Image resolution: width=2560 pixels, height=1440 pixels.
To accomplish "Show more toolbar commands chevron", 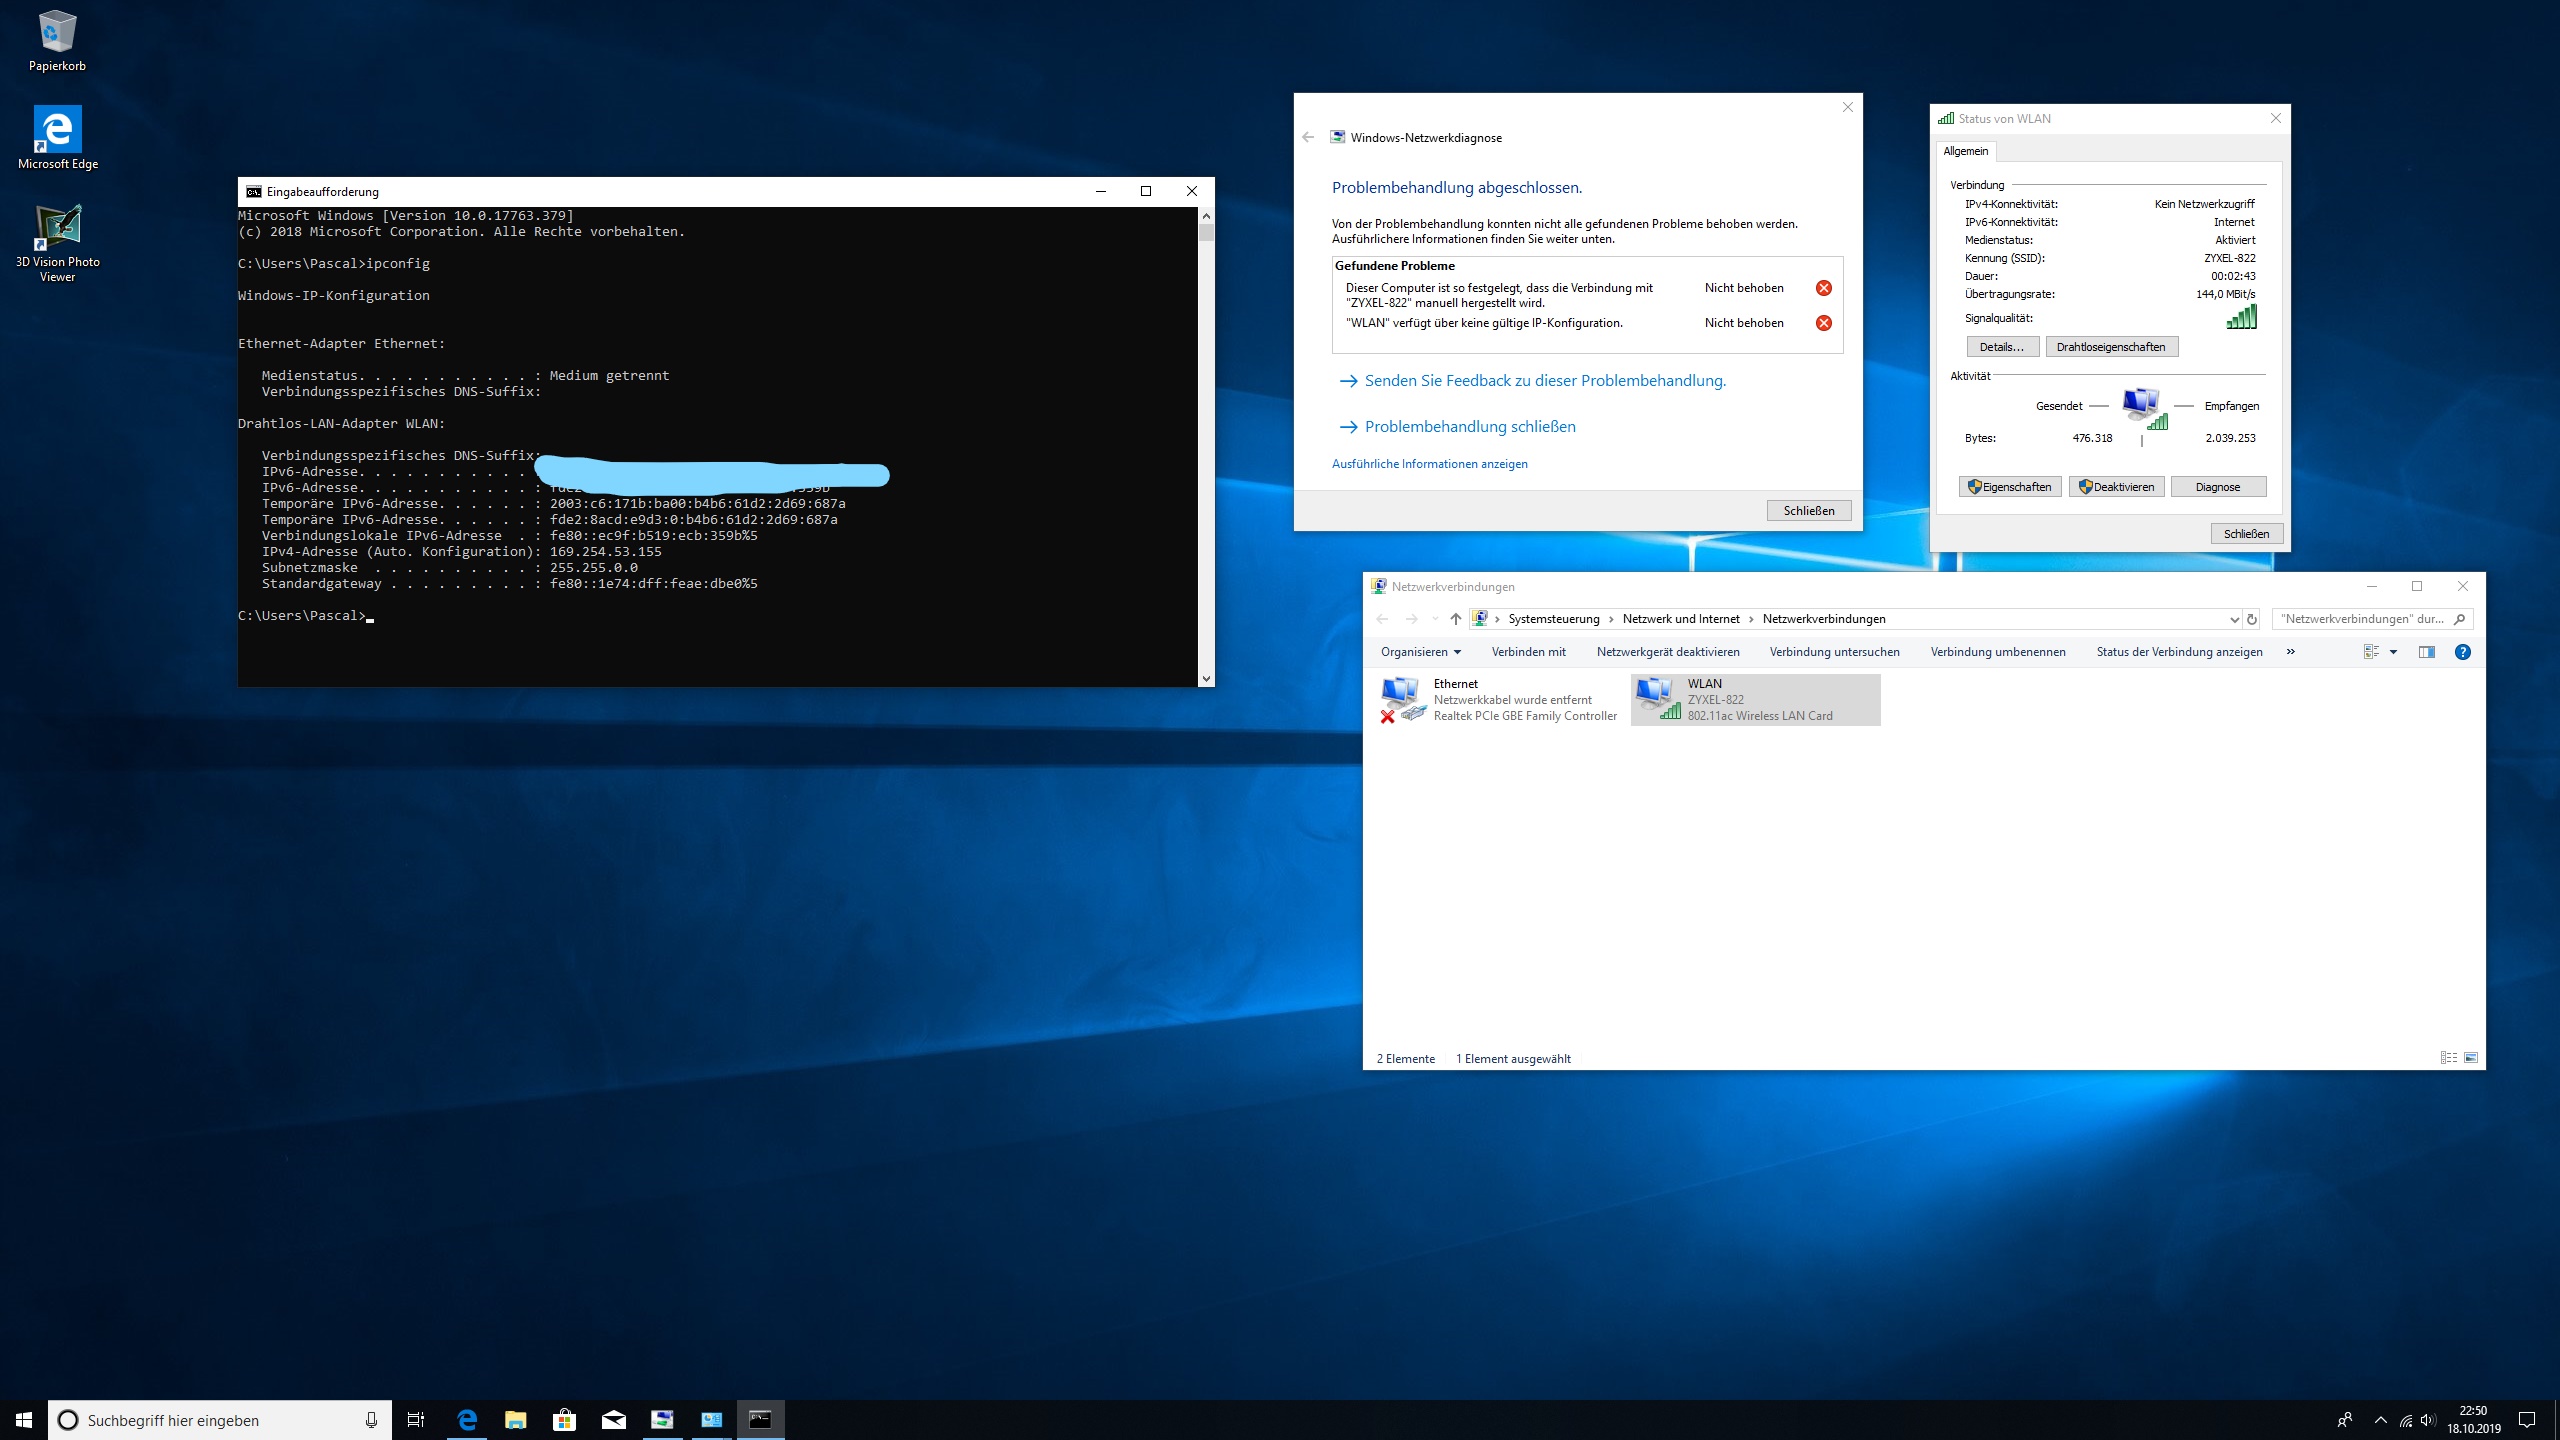I will pos(2290,652).
